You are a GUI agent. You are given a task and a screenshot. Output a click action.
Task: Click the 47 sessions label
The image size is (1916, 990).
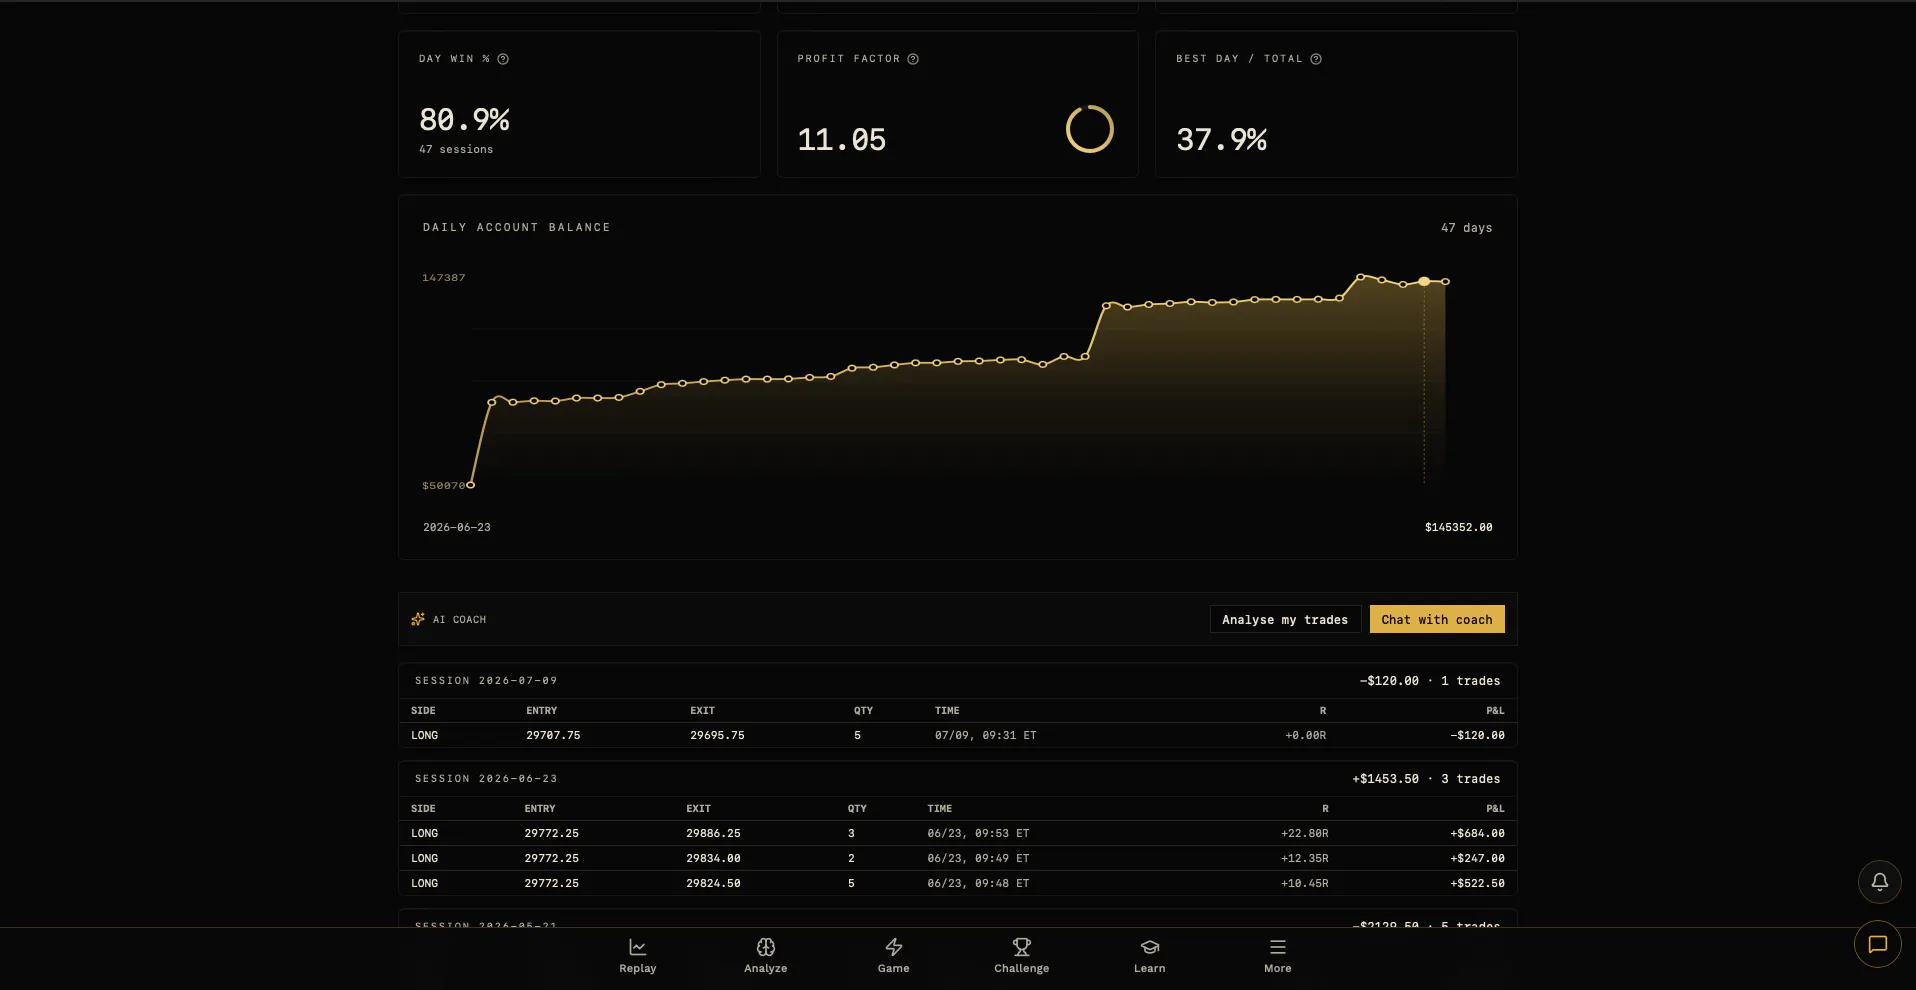pos(456,149)
